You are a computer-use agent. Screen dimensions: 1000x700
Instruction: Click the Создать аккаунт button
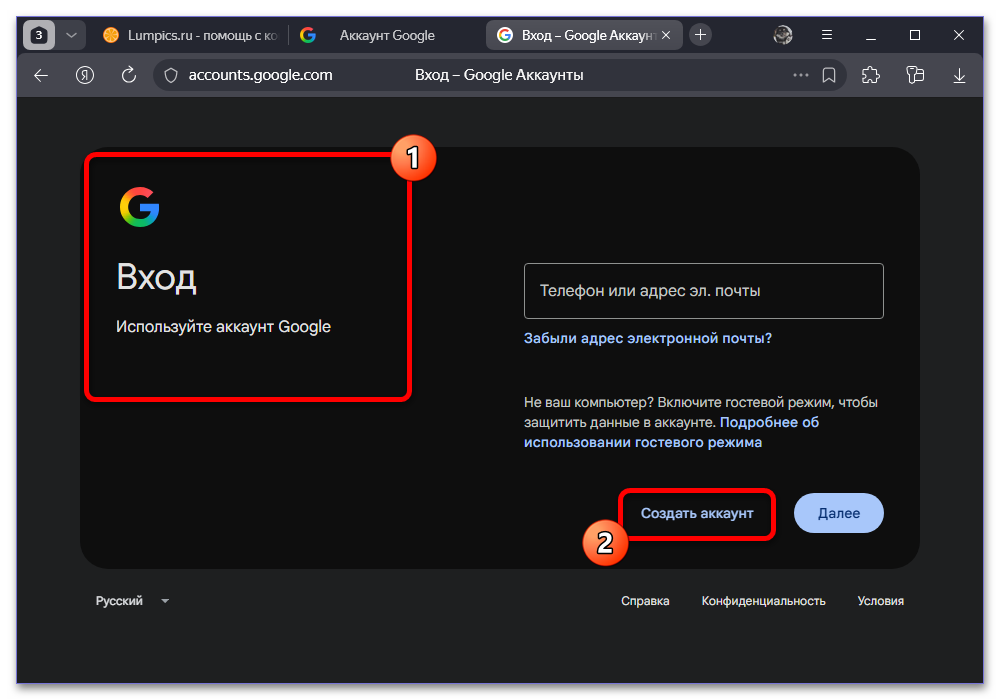[x=697, y=513]
